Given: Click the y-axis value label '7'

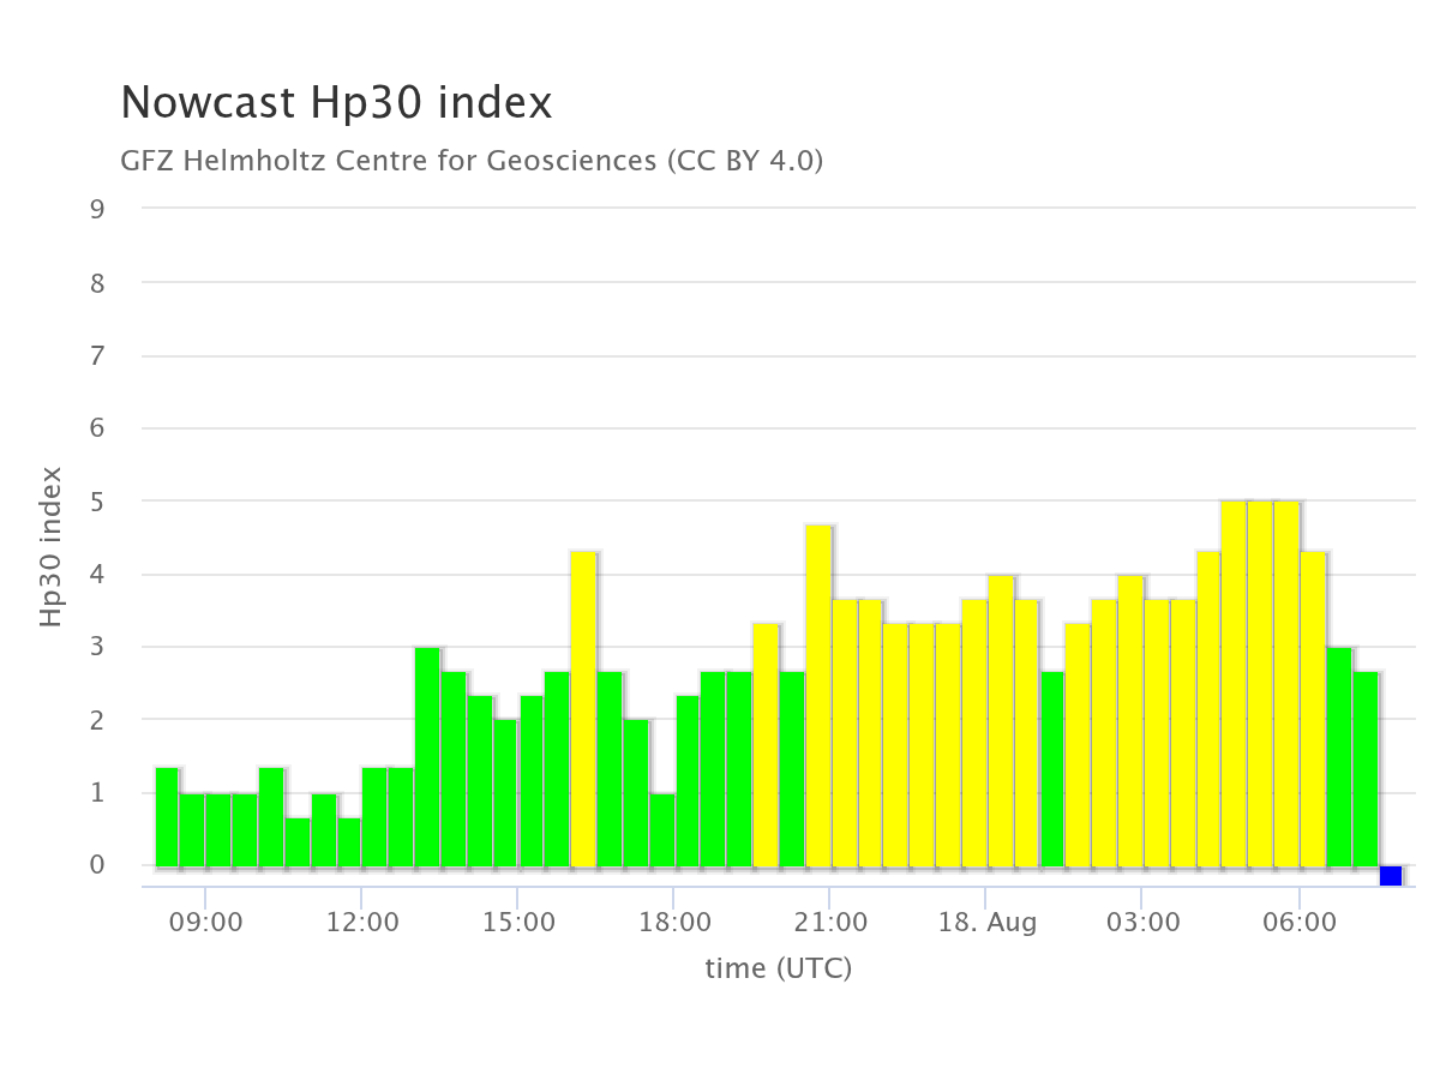Looking at the screenshot, I should 97,356.
